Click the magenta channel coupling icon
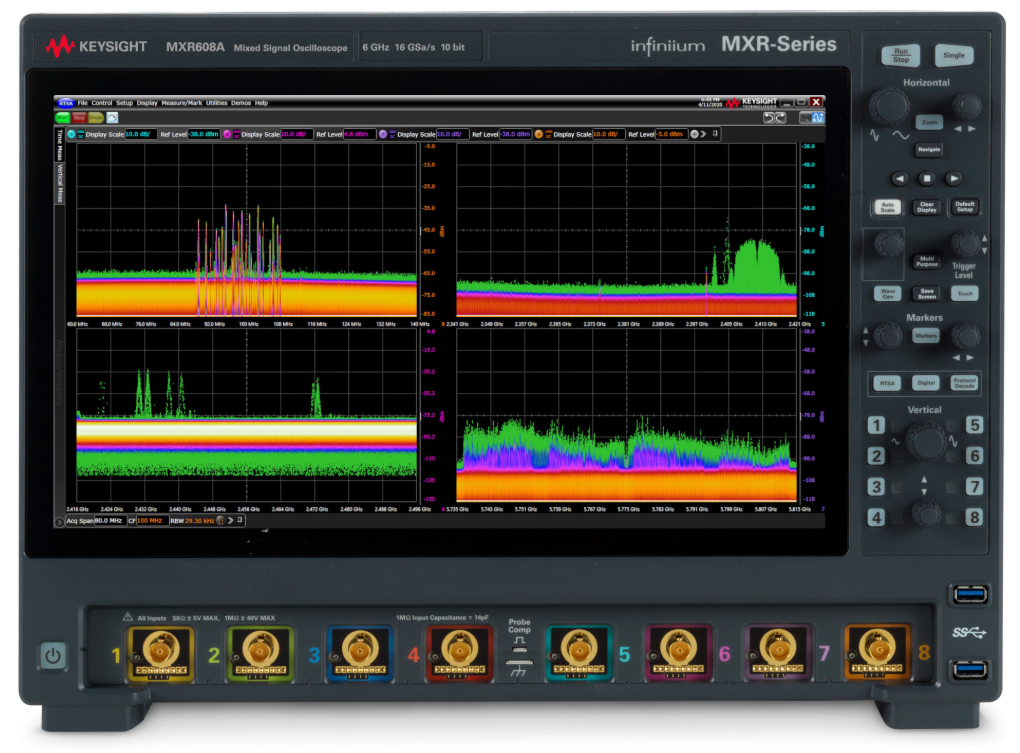The image size is (1020, 753). pyautogui.click(x=236, y=134)
